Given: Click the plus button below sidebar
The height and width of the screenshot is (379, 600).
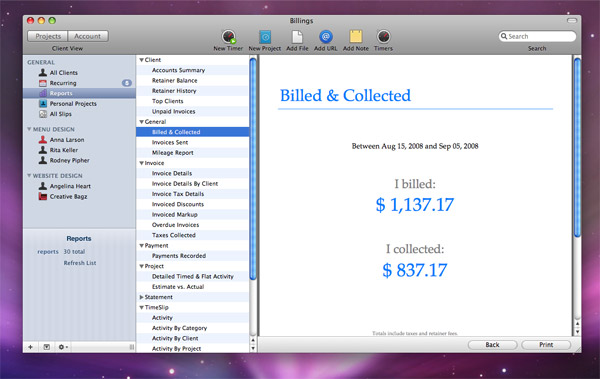Looking at the screenshot, I should (x=31, y=347).
